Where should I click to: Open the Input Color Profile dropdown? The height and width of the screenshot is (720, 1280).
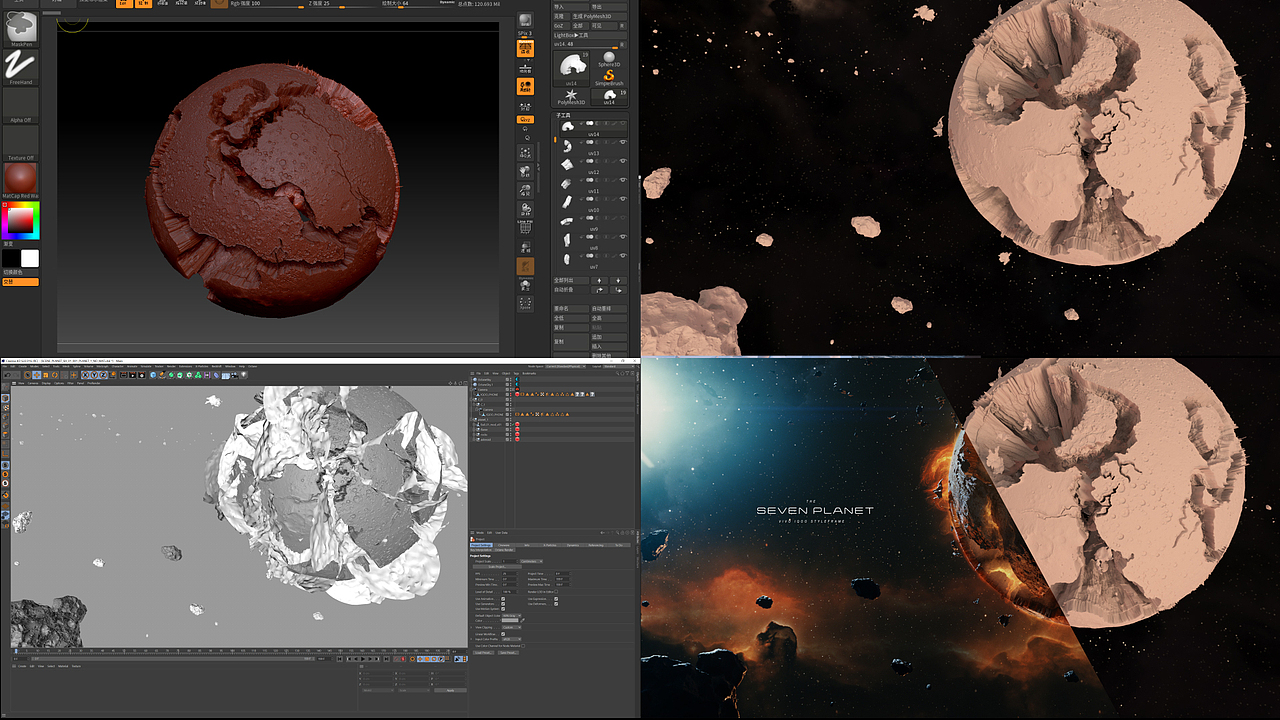[x=512, y=639]
